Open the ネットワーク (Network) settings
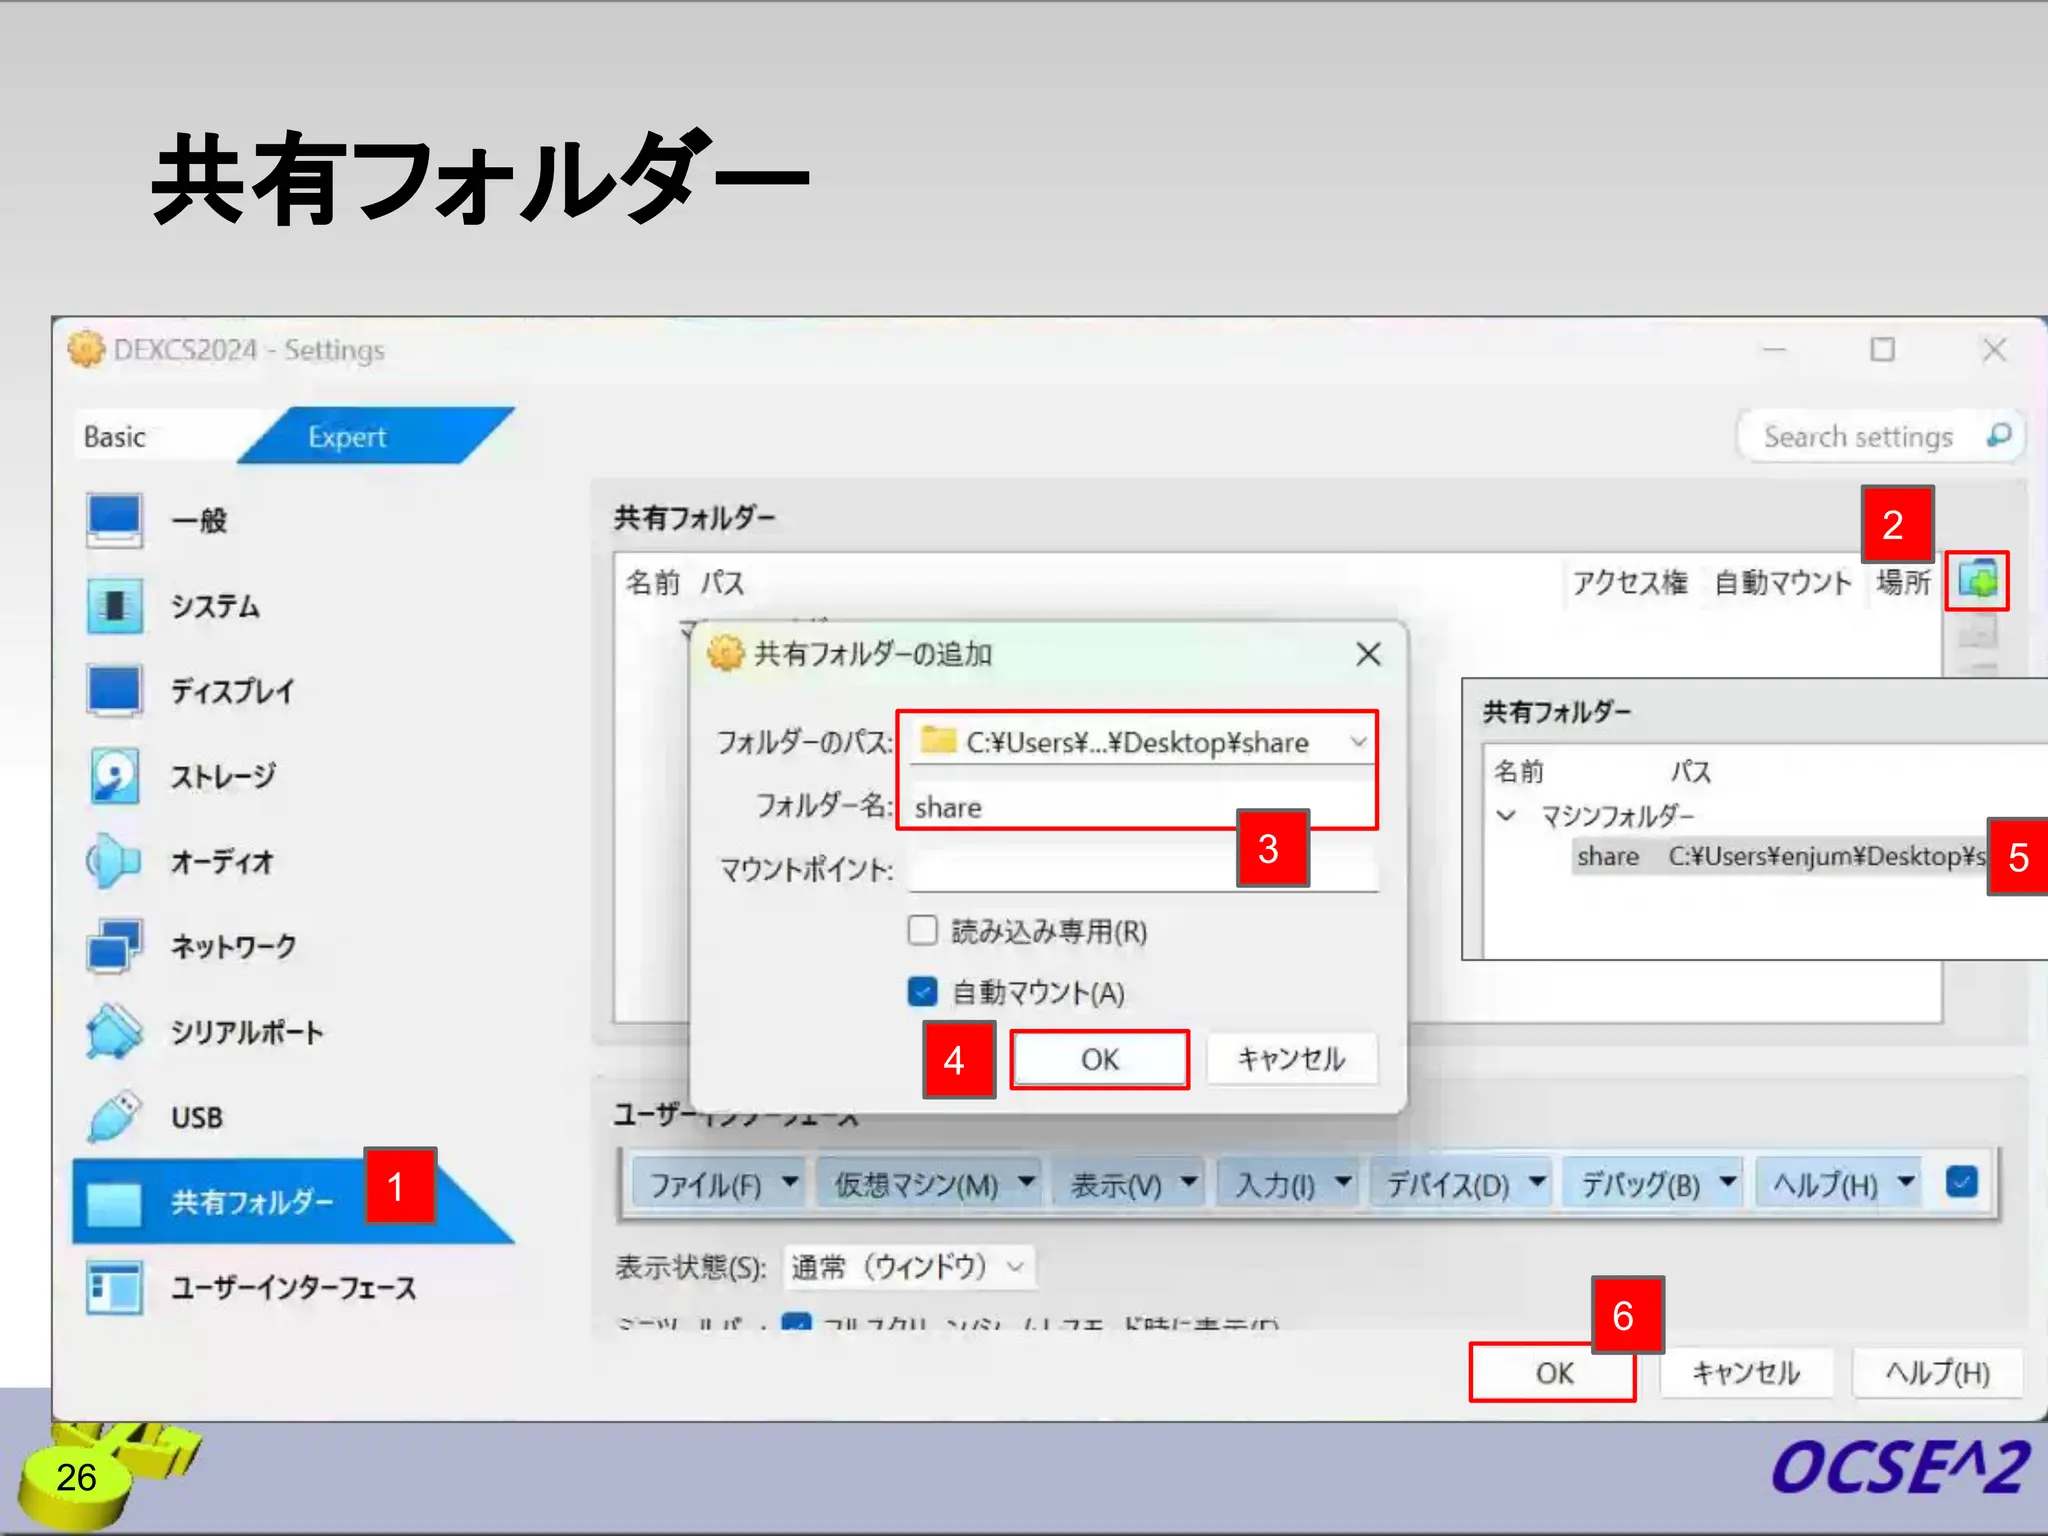Viewport: 2048px width, 1536px height. tap(232, 946)
